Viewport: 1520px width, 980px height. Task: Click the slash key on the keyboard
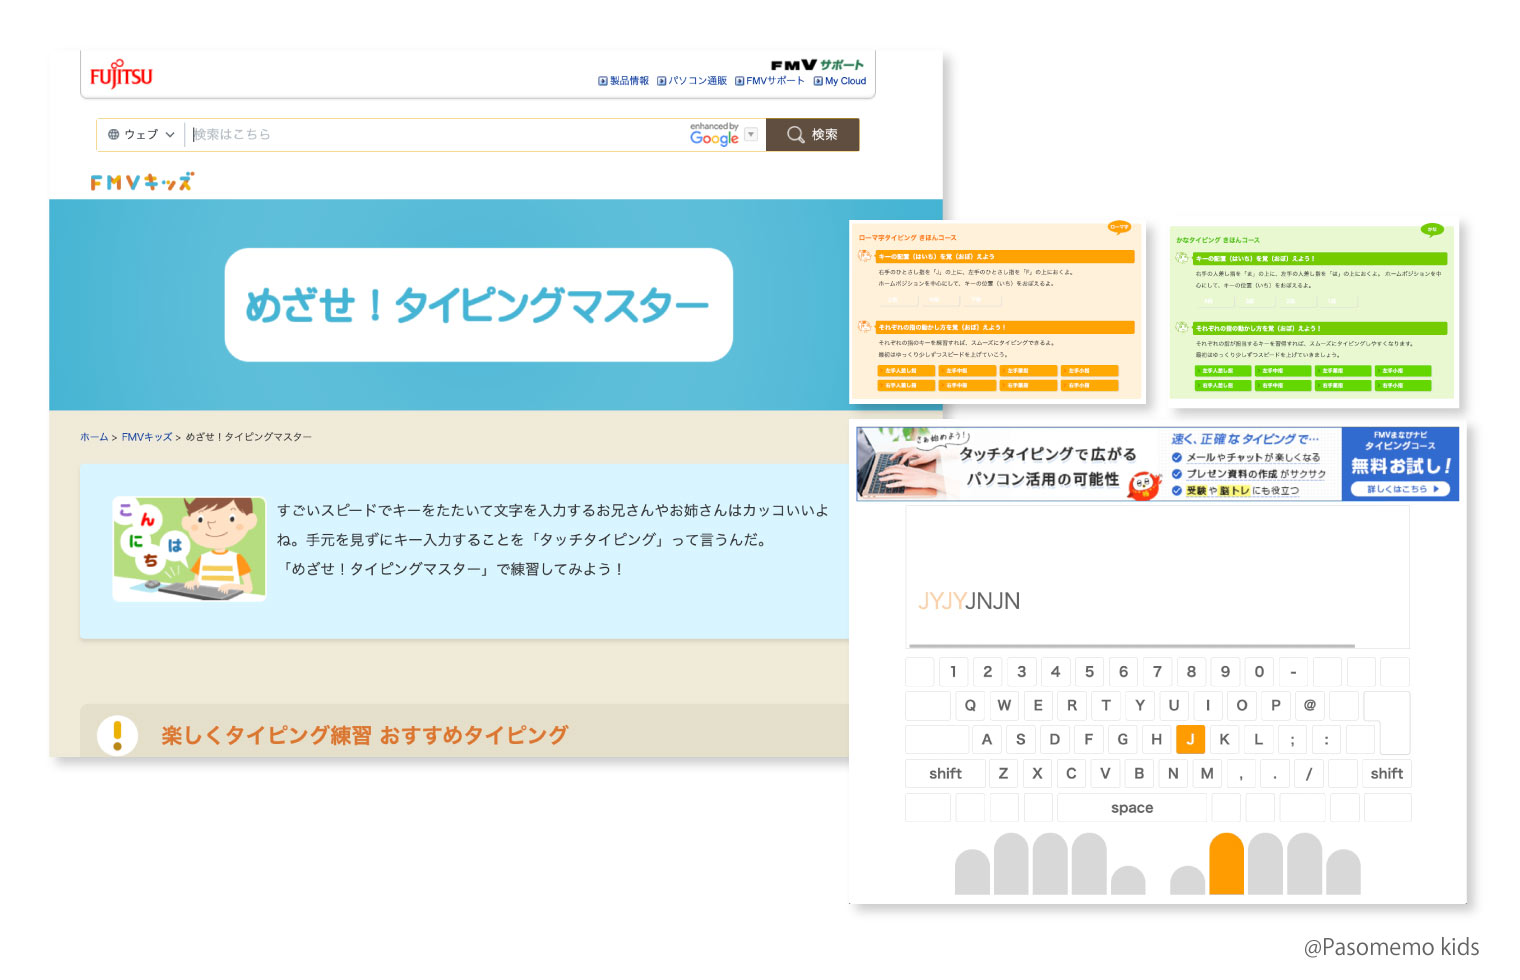[x=1309, y=773]
